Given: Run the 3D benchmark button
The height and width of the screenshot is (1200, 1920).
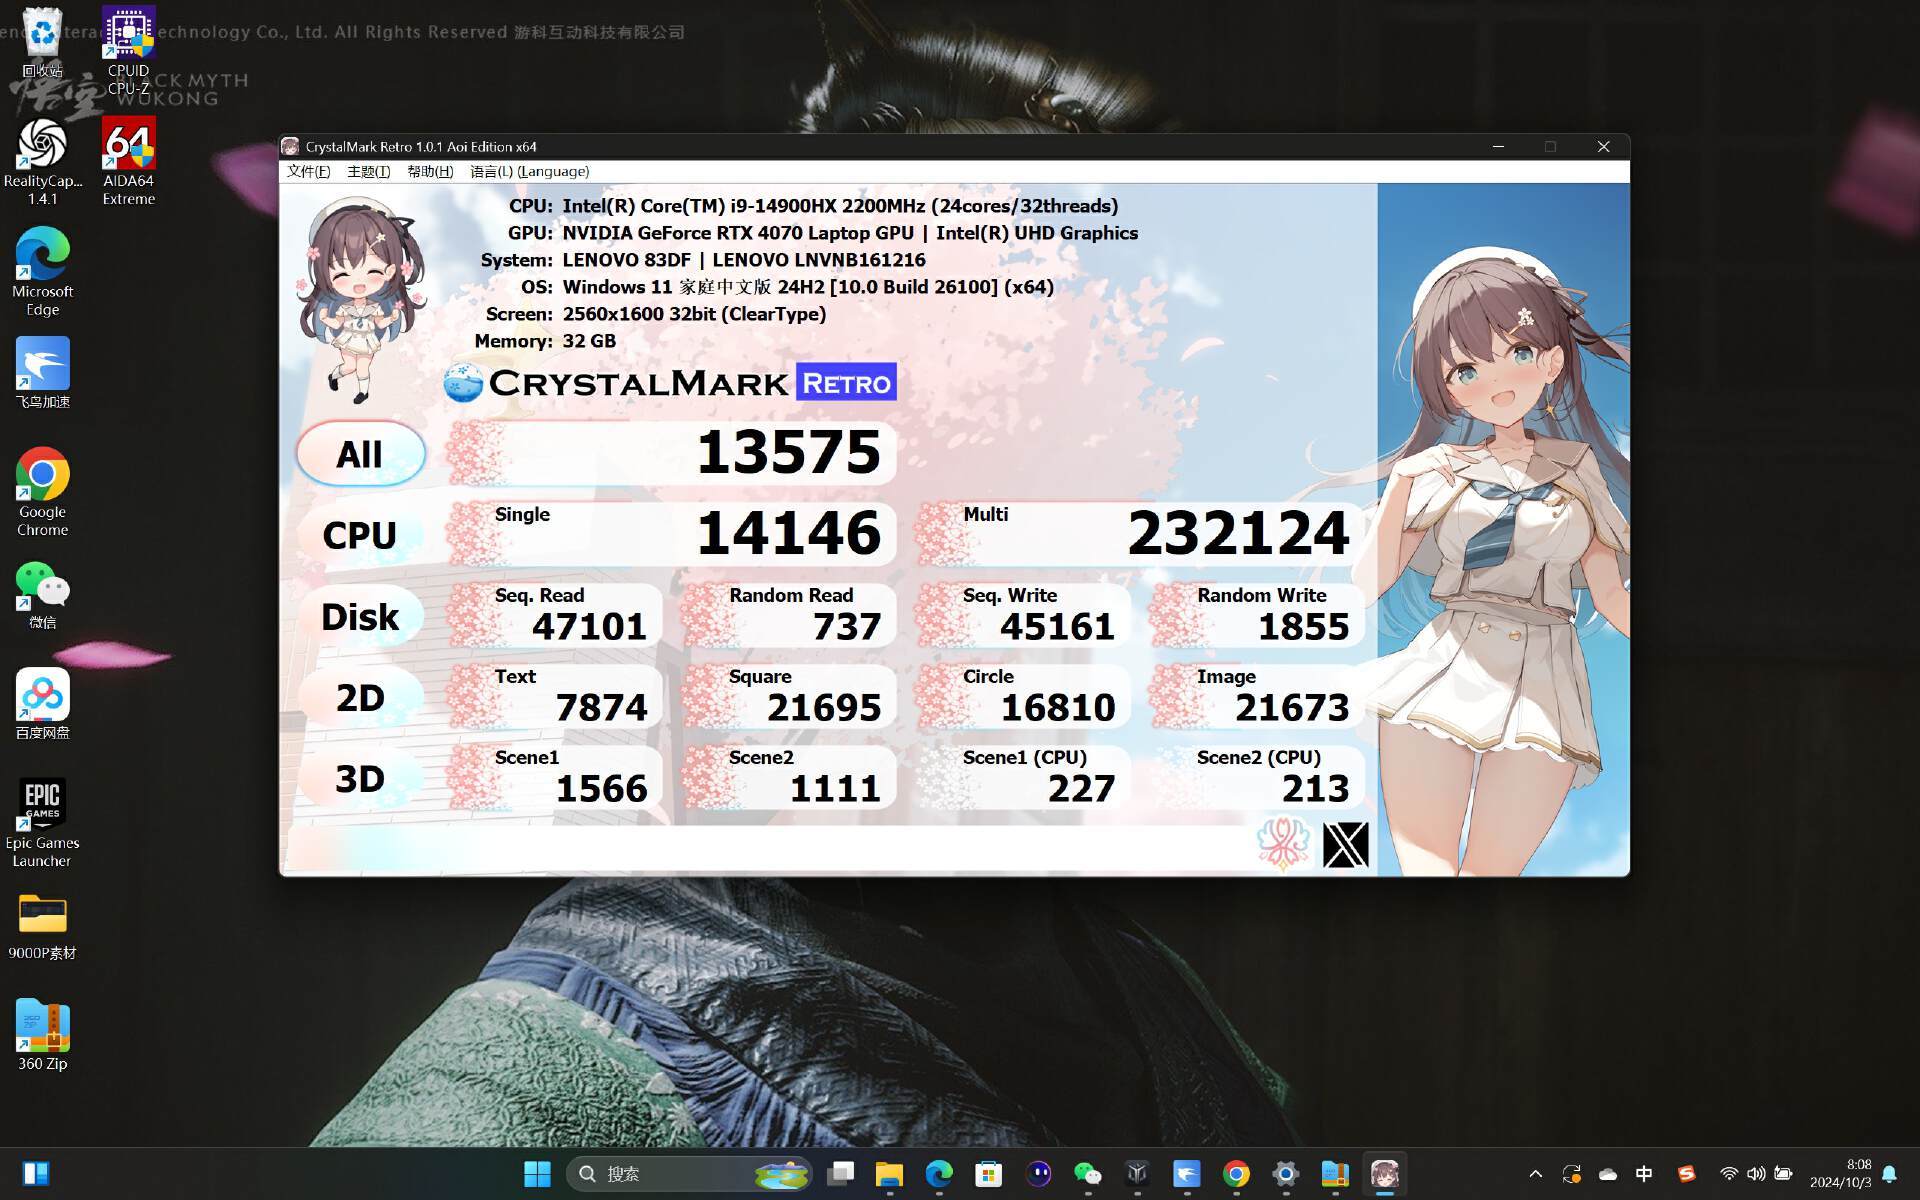Looking at the screenshot, I should coord(360,779).
